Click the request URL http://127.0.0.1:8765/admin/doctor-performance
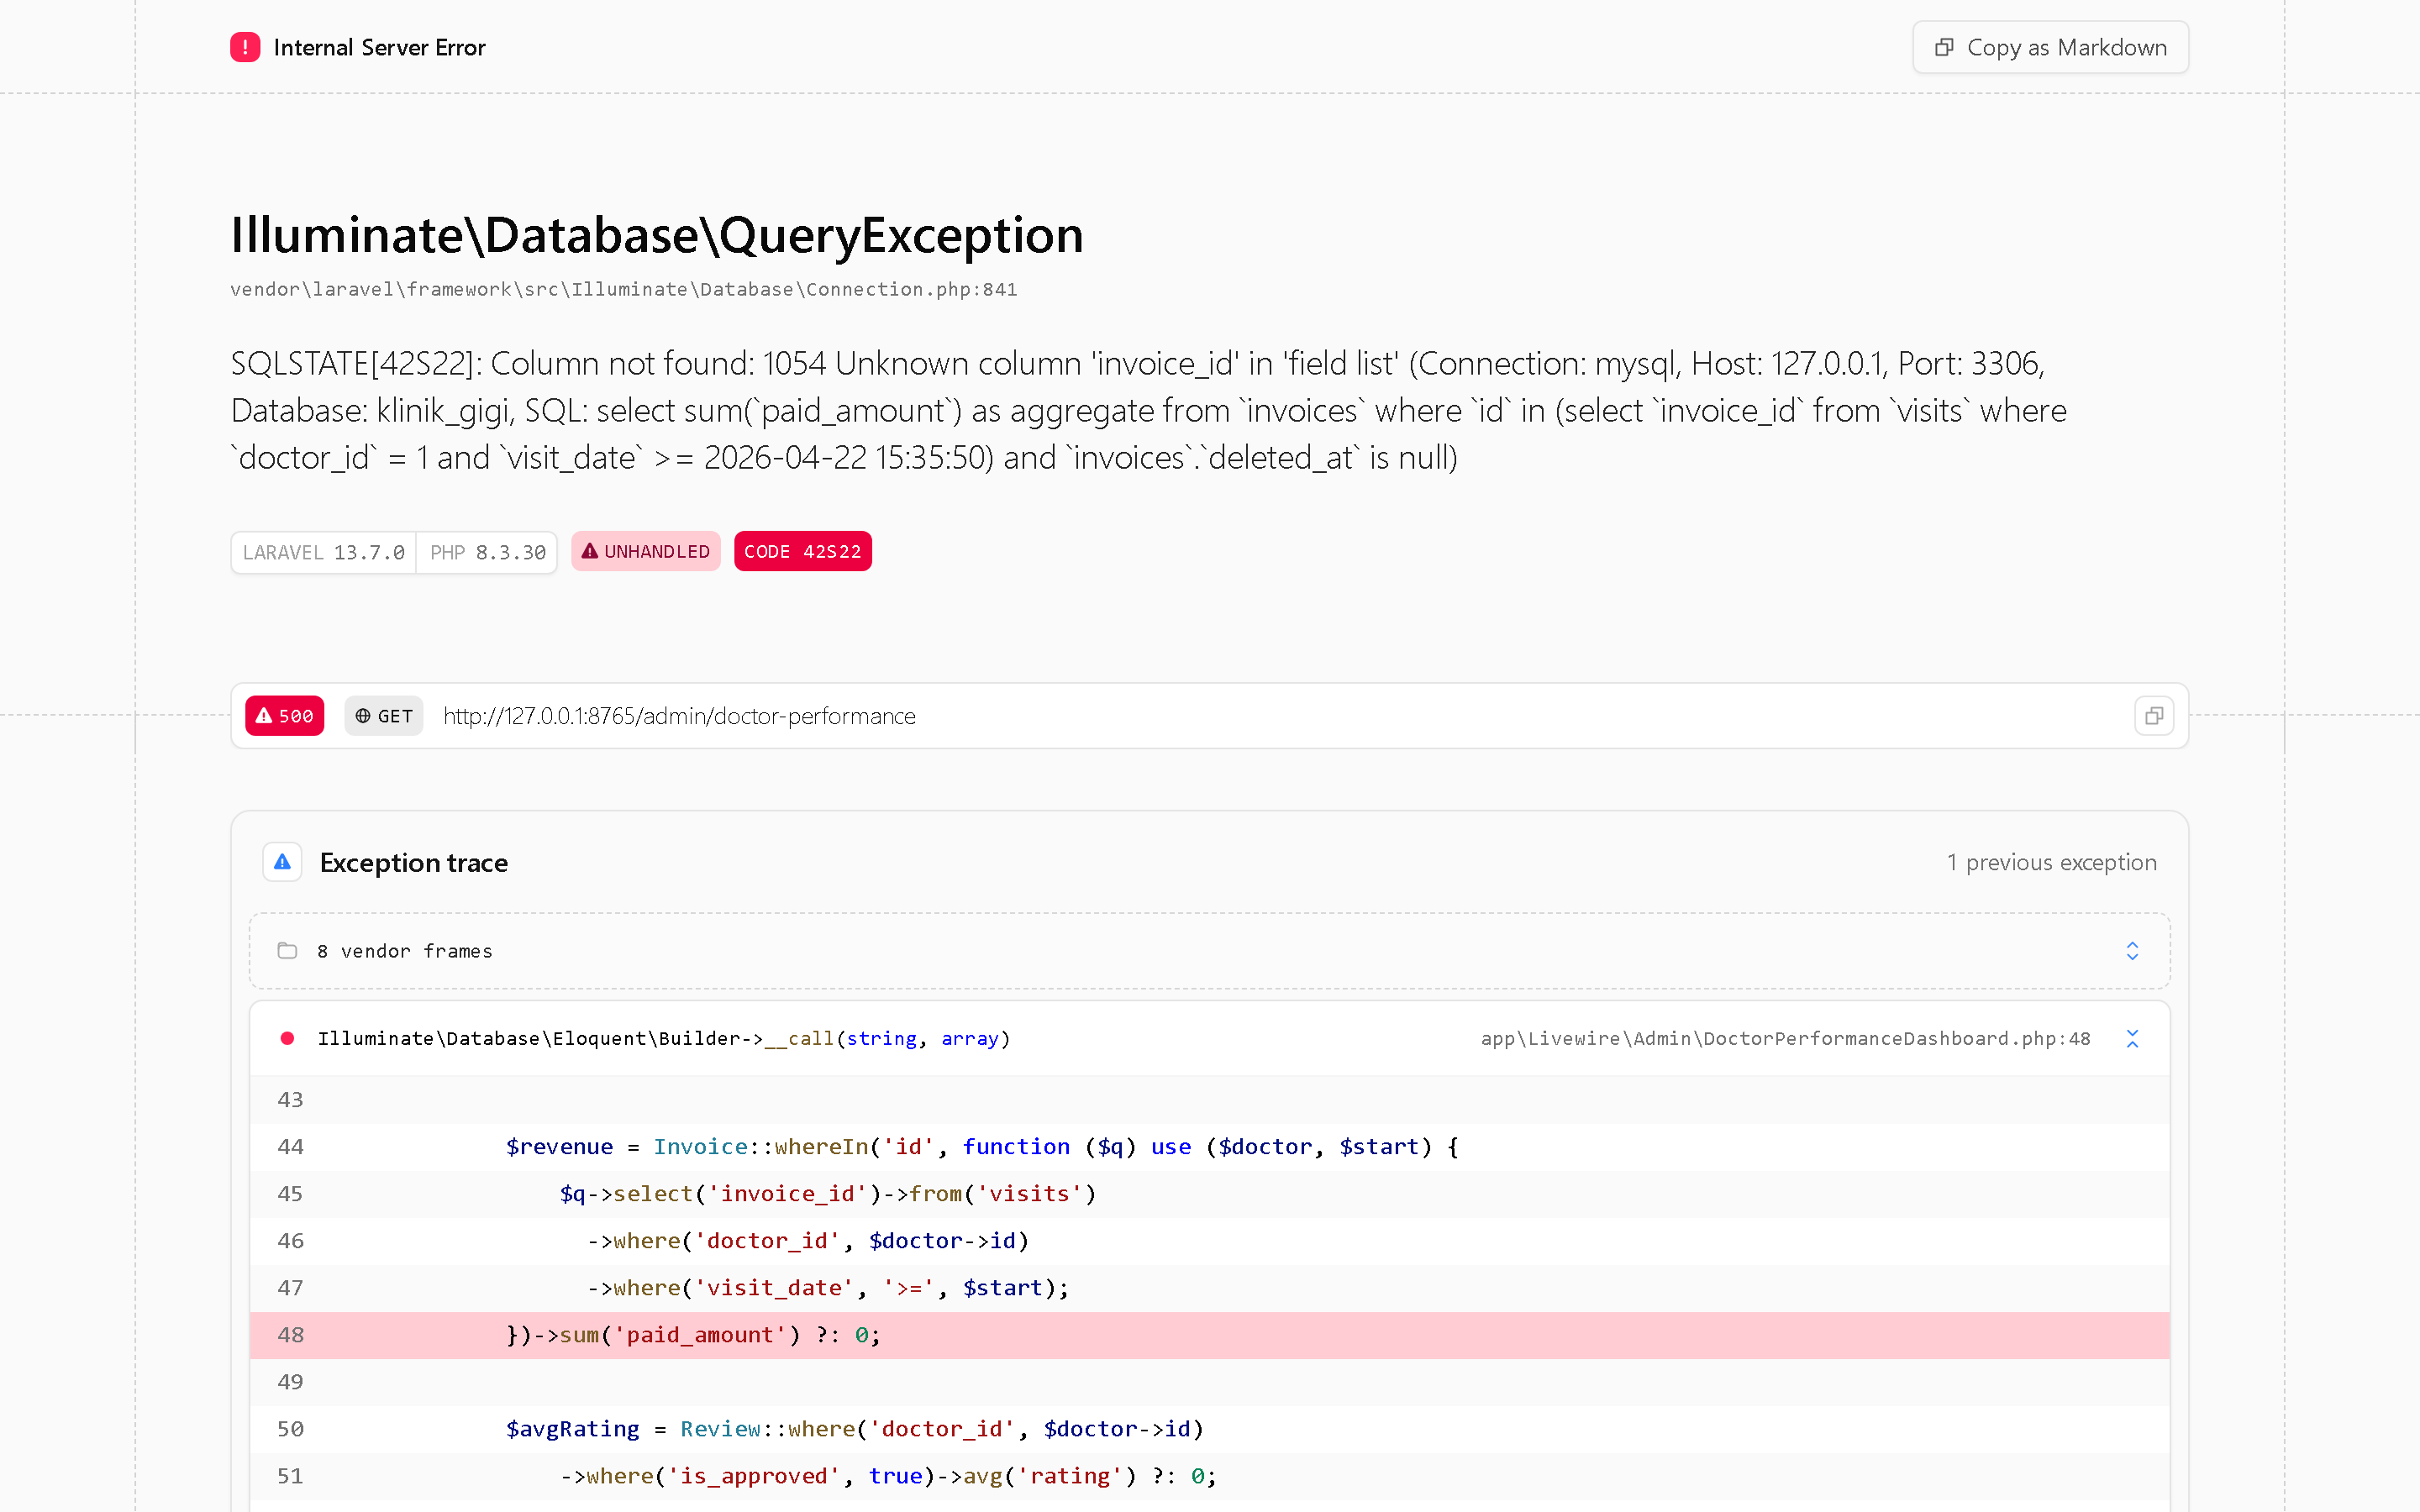The height and width of the screenshot is (1512, 2420). [679, 716]
